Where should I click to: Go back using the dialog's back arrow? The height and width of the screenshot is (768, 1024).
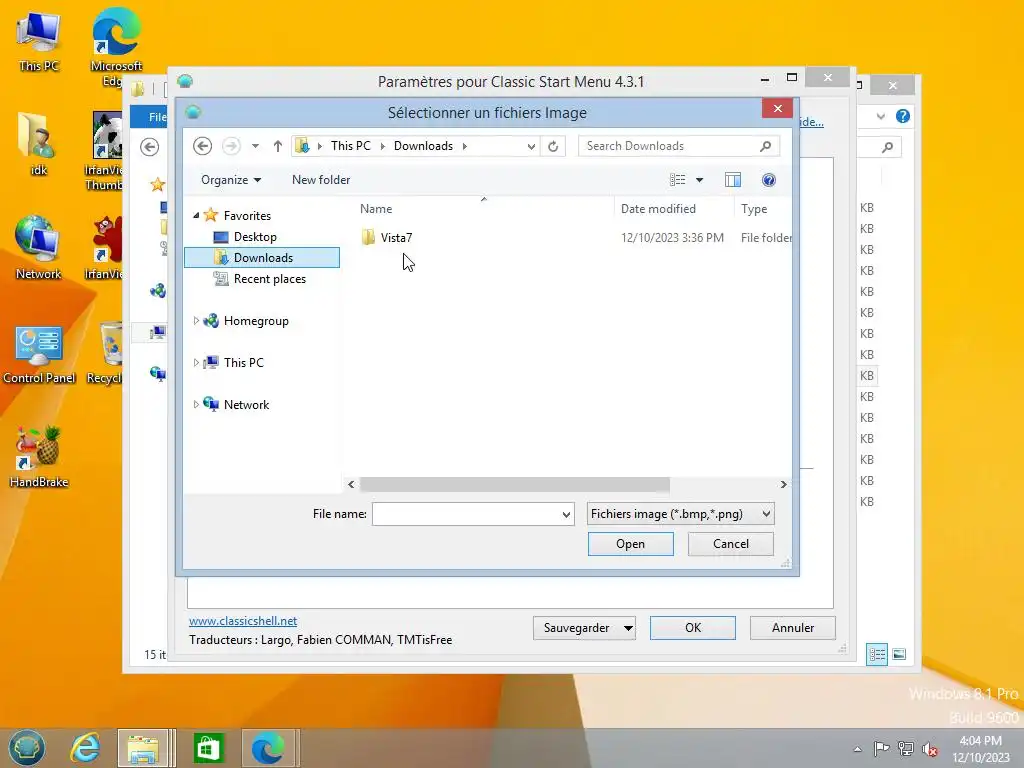click(202, 146)
